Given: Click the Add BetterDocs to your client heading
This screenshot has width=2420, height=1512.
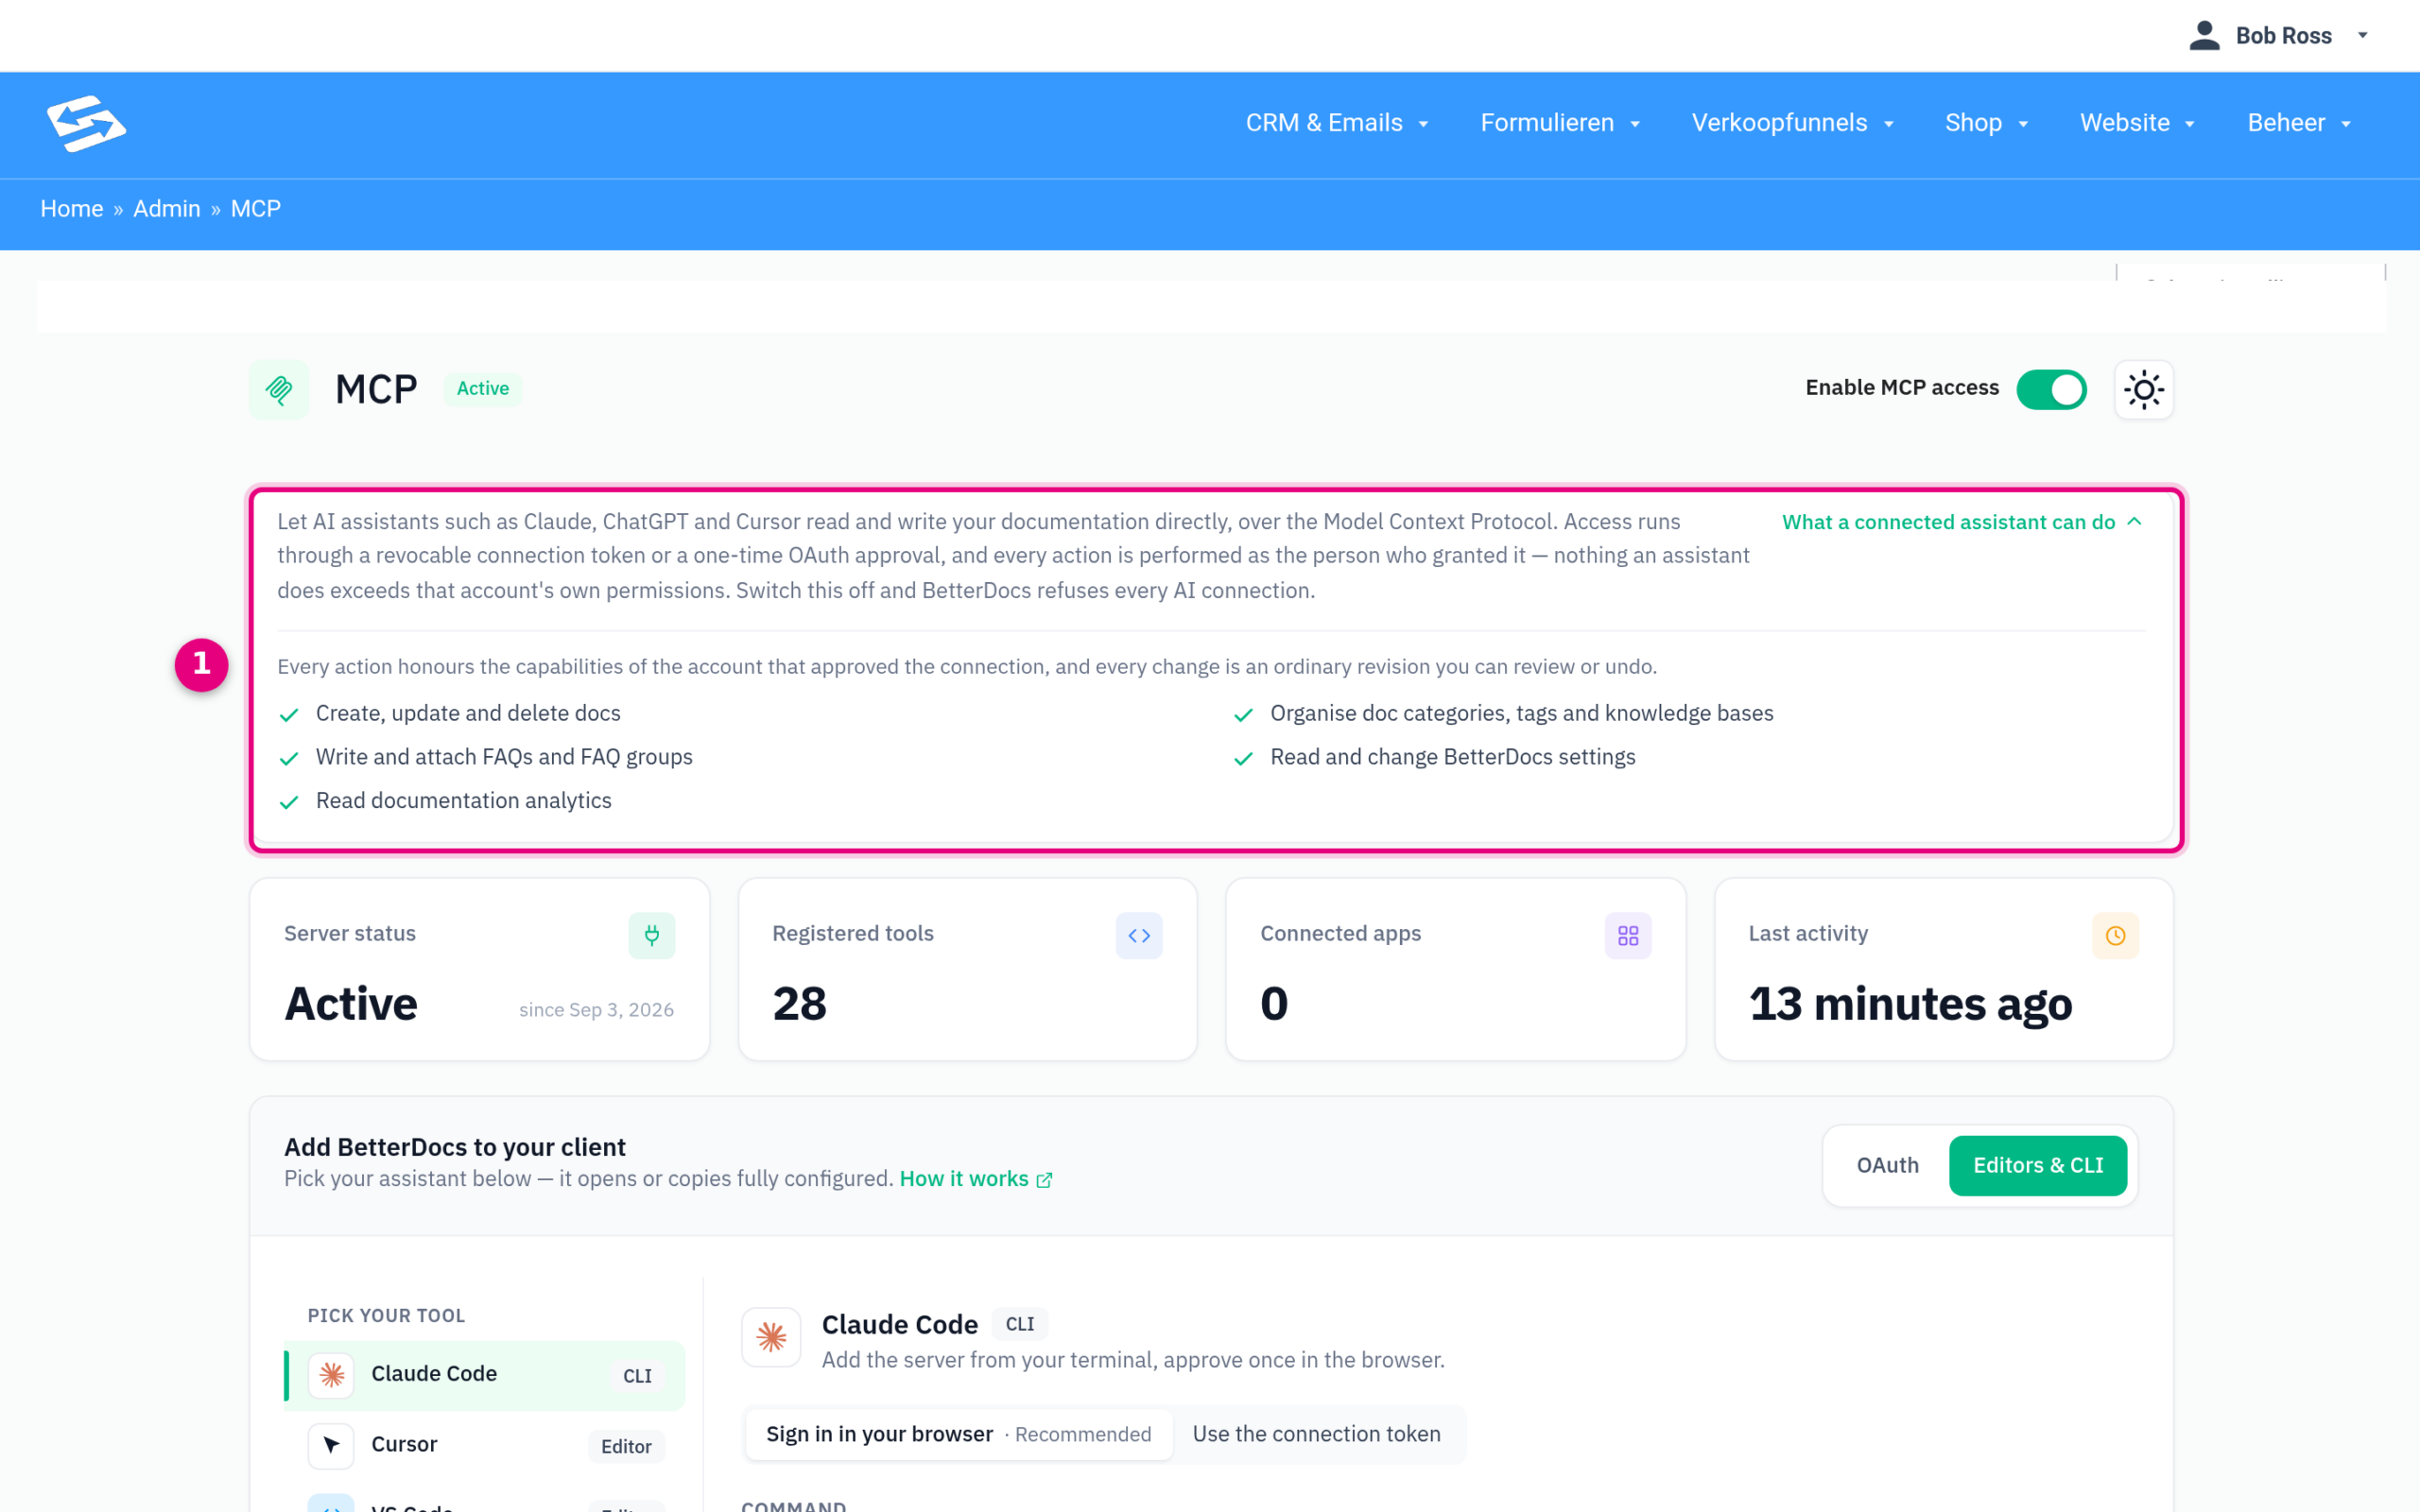Looking at the screenshot, I should click(455, 1147).
